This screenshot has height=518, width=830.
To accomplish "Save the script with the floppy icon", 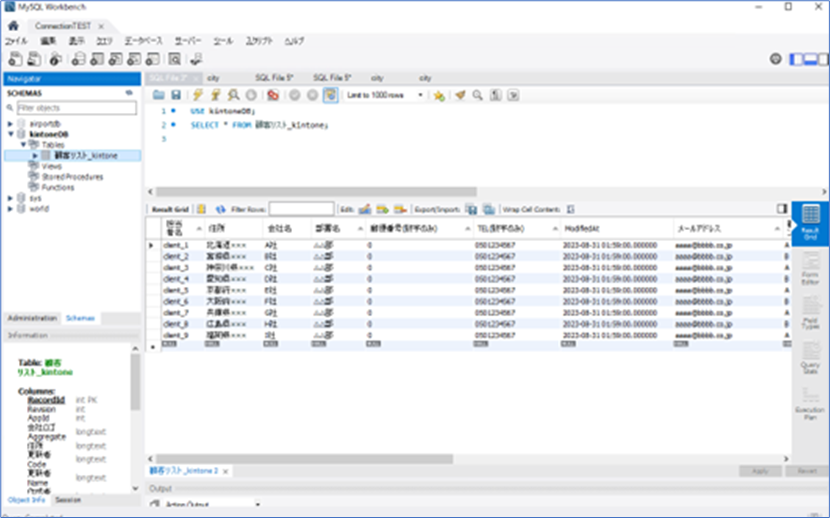I will click(x=176, y=95).
